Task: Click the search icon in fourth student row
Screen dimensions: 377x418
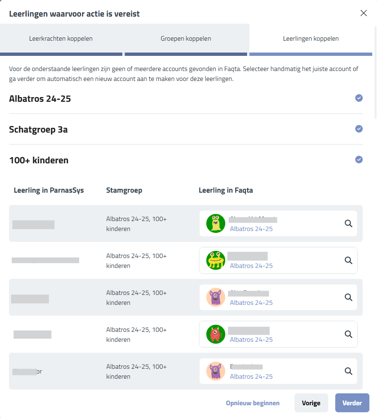Action: (348, 334)
